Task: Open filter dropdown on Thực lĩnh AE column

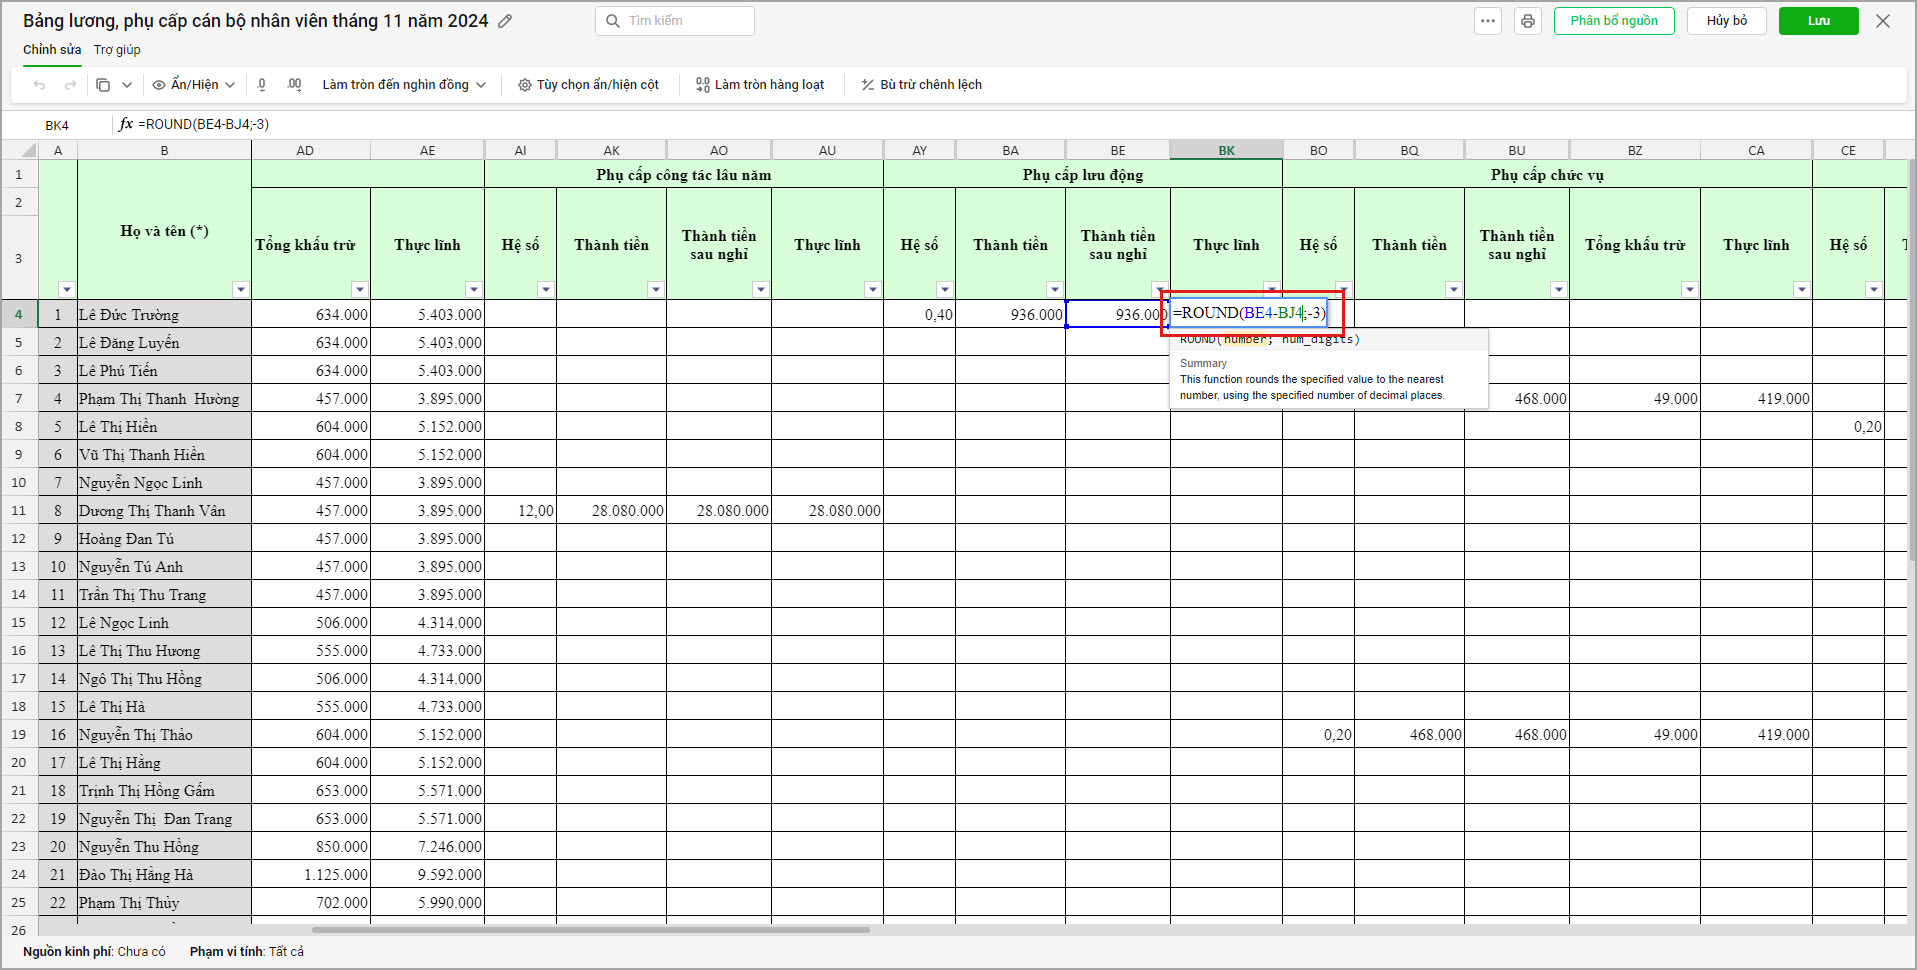Action: pos(473,290)
